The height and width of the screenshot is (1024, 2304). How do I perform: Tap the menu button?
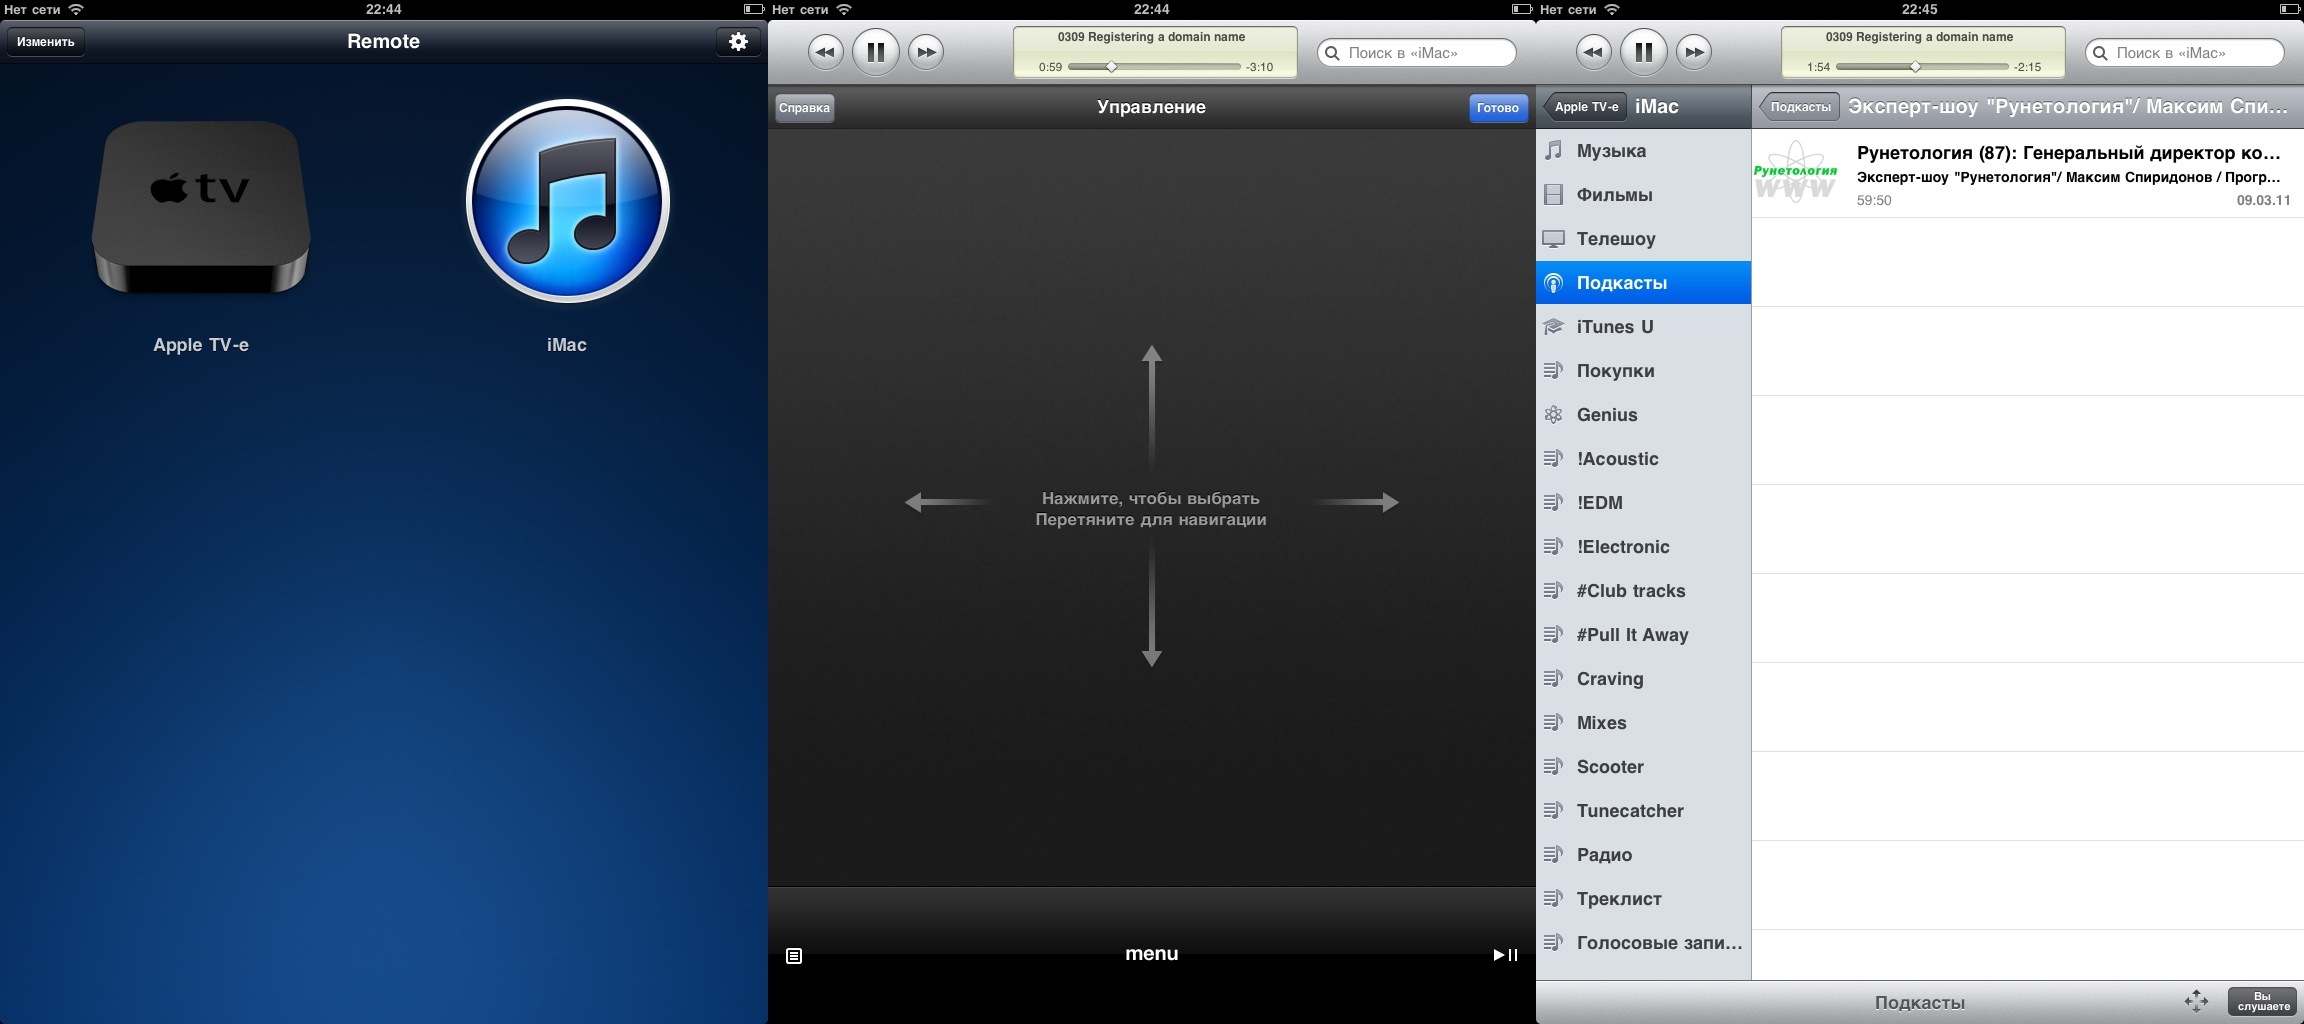pos(1151,954)
